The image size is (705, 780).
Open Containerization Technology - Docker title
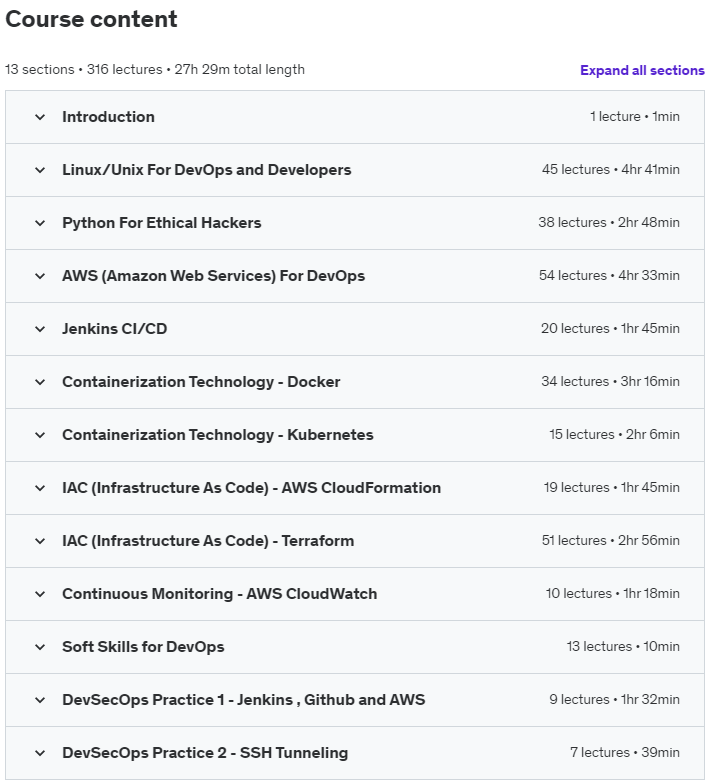coord(201,382)
